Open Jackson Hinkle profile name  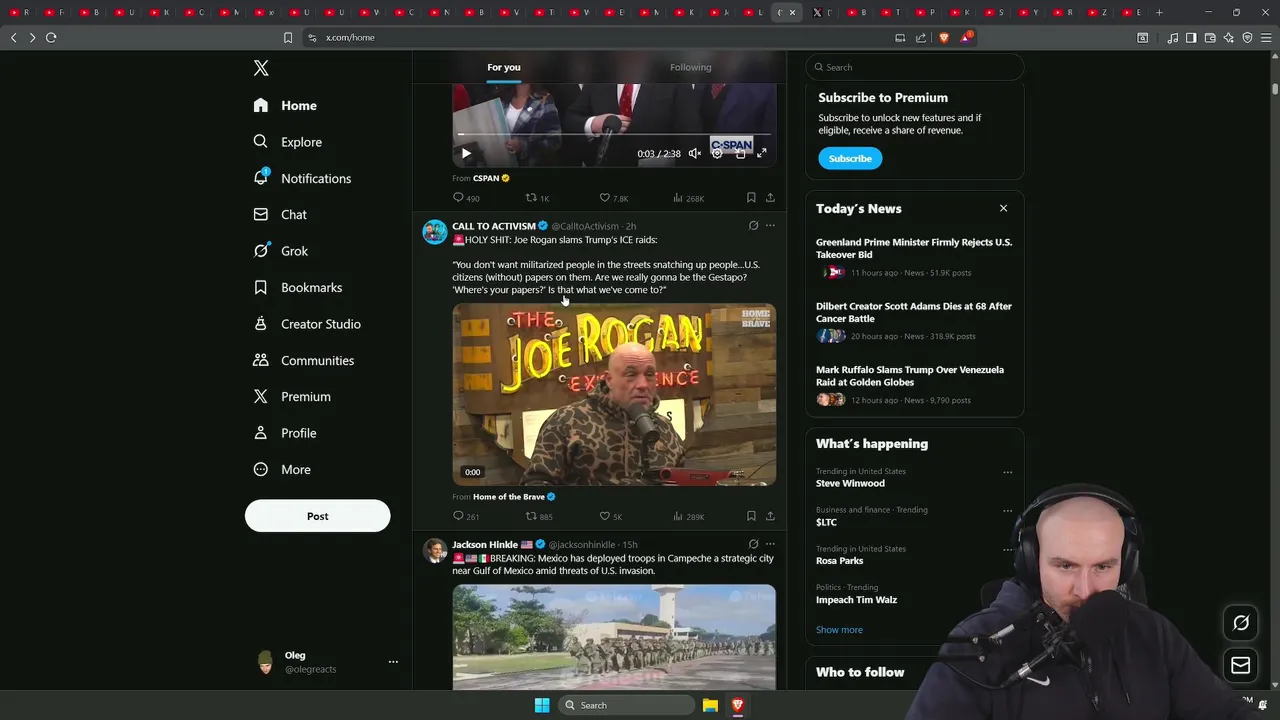coord(484,545)
